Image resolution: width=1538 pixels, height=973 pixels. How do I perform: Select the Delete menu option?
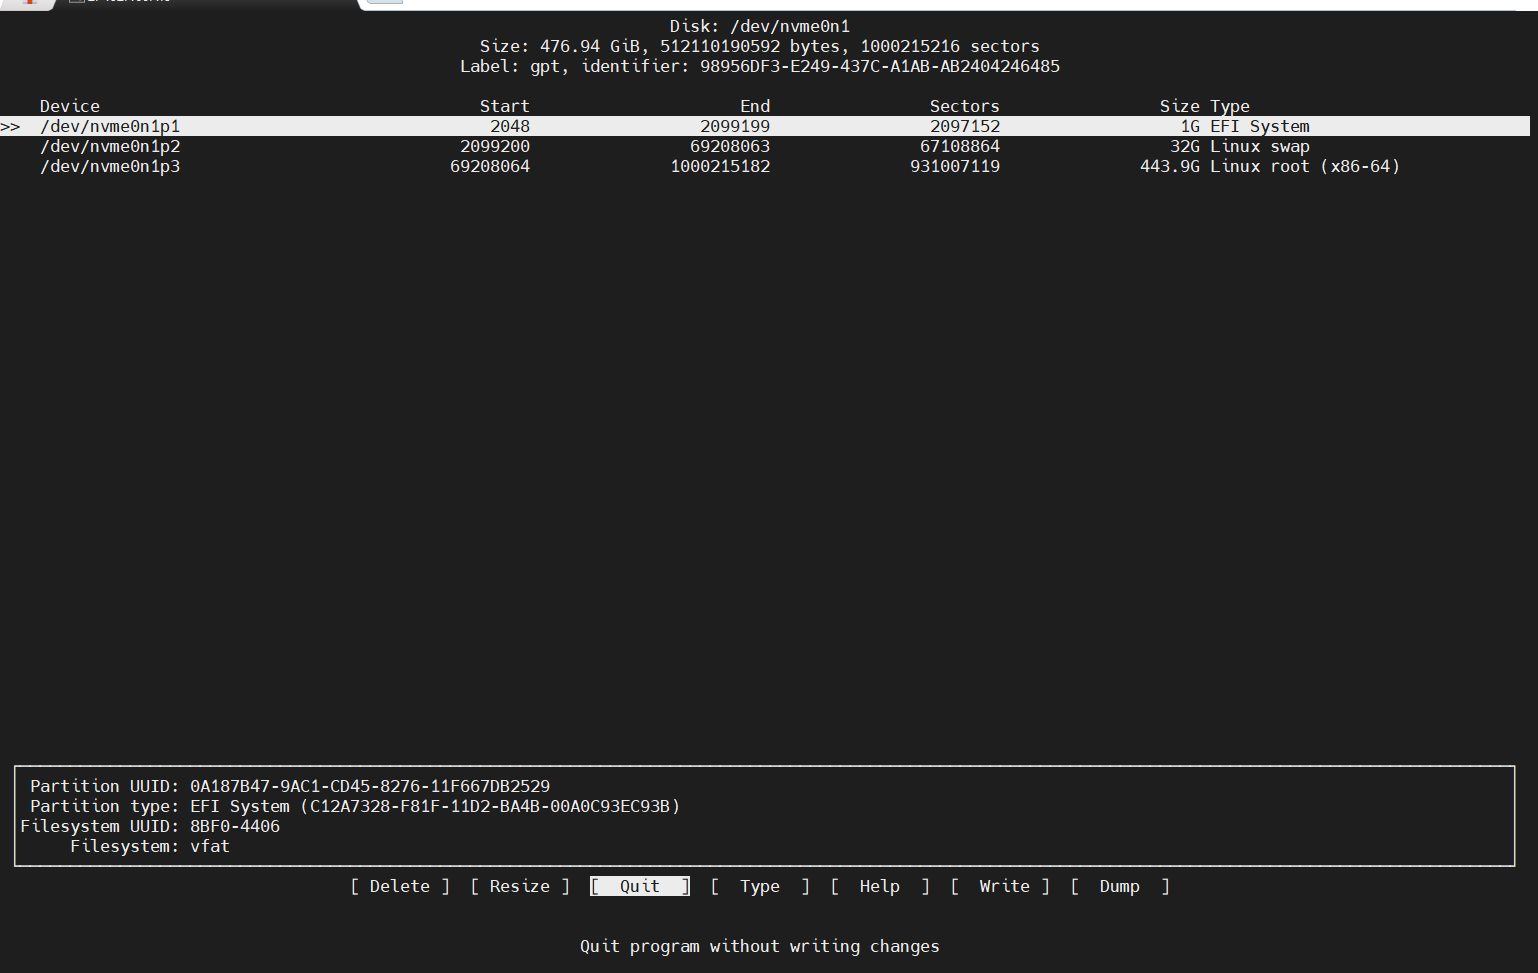(400, 886)
